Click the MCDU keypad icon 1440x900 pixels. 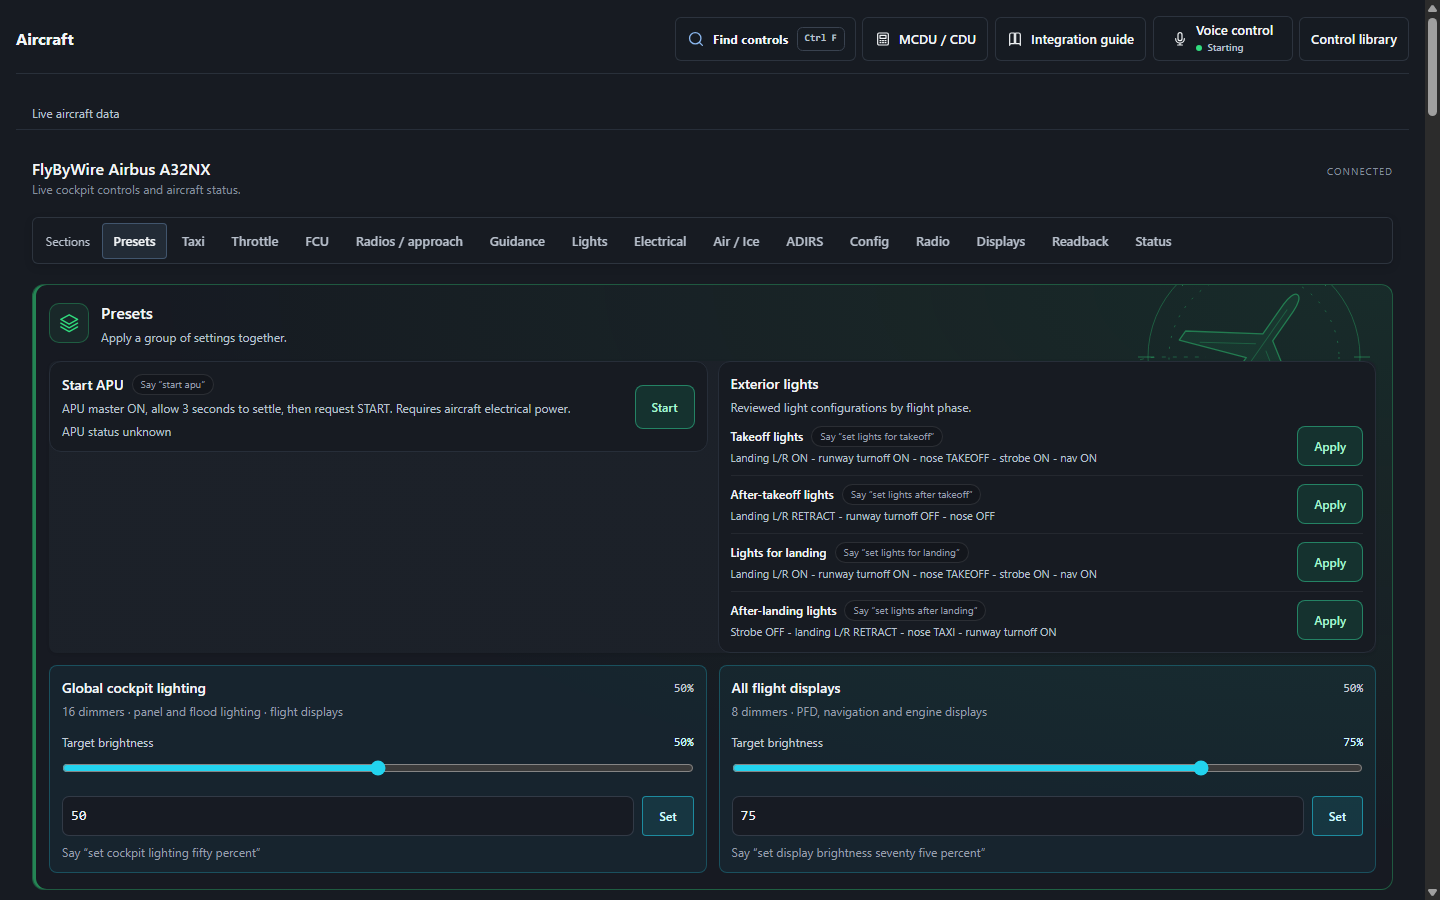tap(883, 39)
